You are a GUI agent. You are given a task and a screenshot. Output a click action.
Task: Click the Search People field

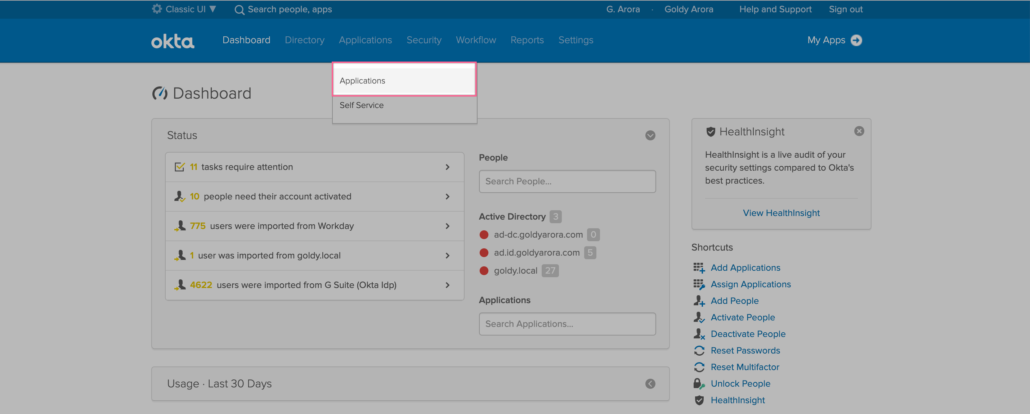coord(568,181)
